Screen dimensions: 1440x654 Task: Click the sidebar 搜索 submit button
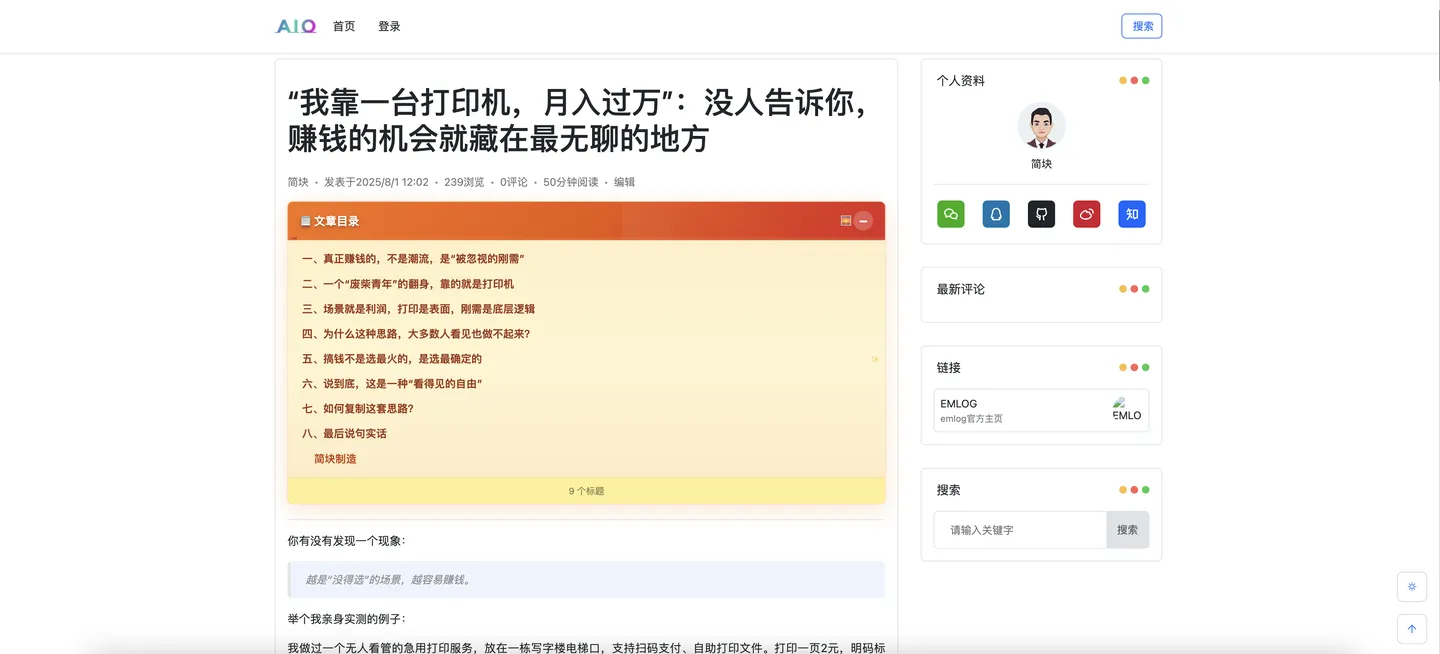[x=1128, y=530]
